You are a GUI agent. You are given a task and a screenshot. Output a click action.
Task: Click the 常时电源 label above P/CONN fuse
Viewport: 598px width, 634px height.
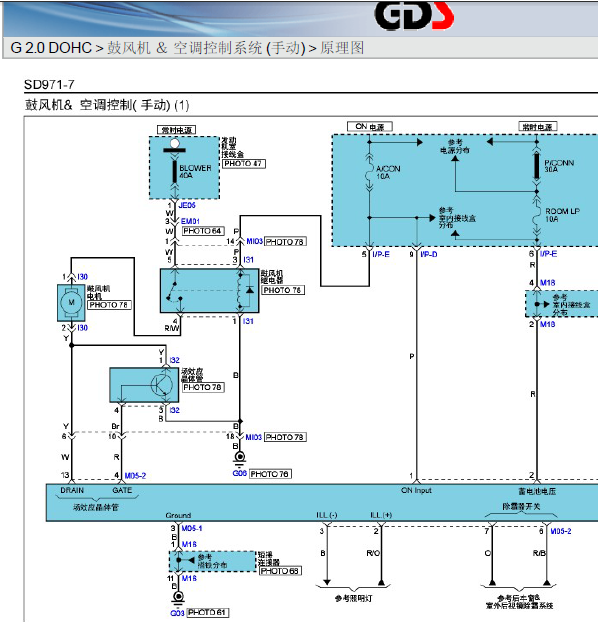click(537, 127)
